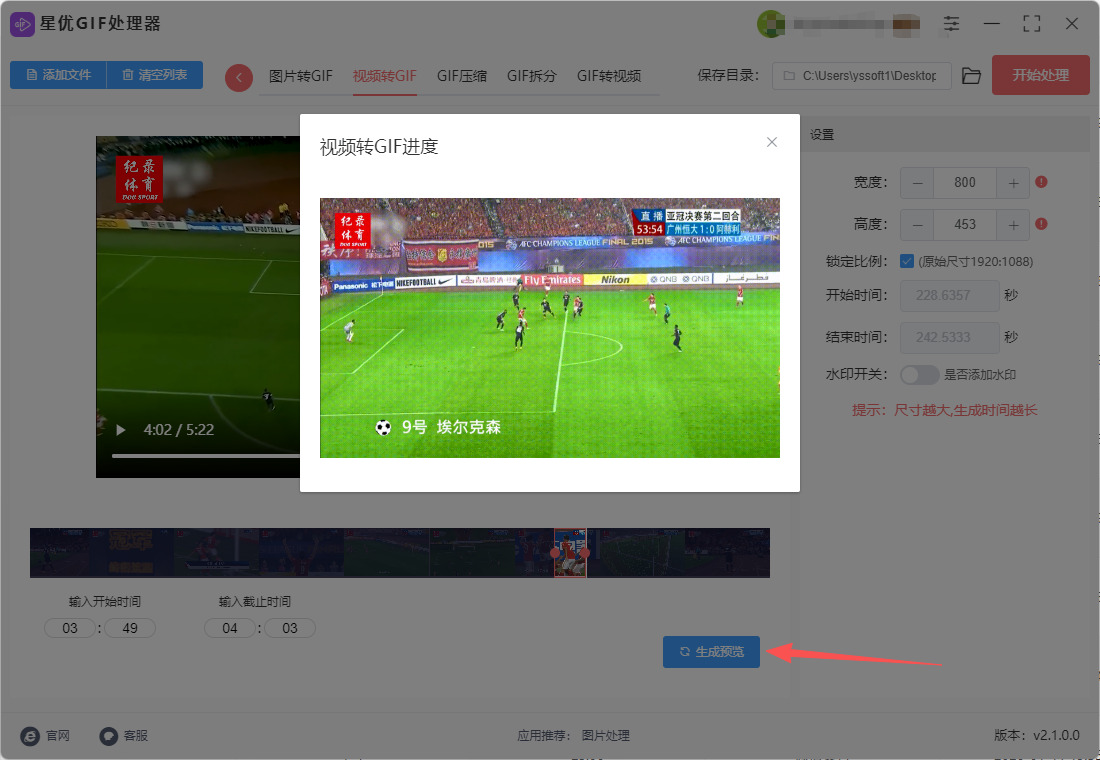Click the 结束时间 field showing 242.5333

(949, 338)
